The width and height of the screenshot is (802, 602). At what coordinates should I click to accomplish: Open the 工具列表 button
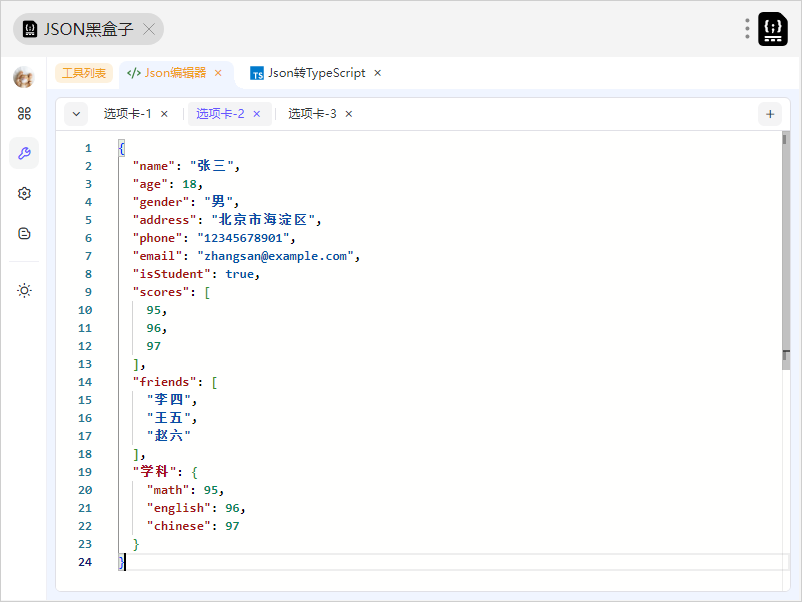tap(84, 73)
